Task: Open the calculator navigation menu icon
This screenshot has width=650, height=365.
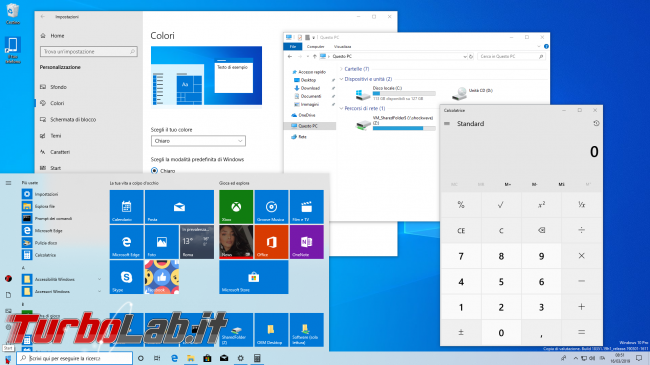Action: point(447,123)
